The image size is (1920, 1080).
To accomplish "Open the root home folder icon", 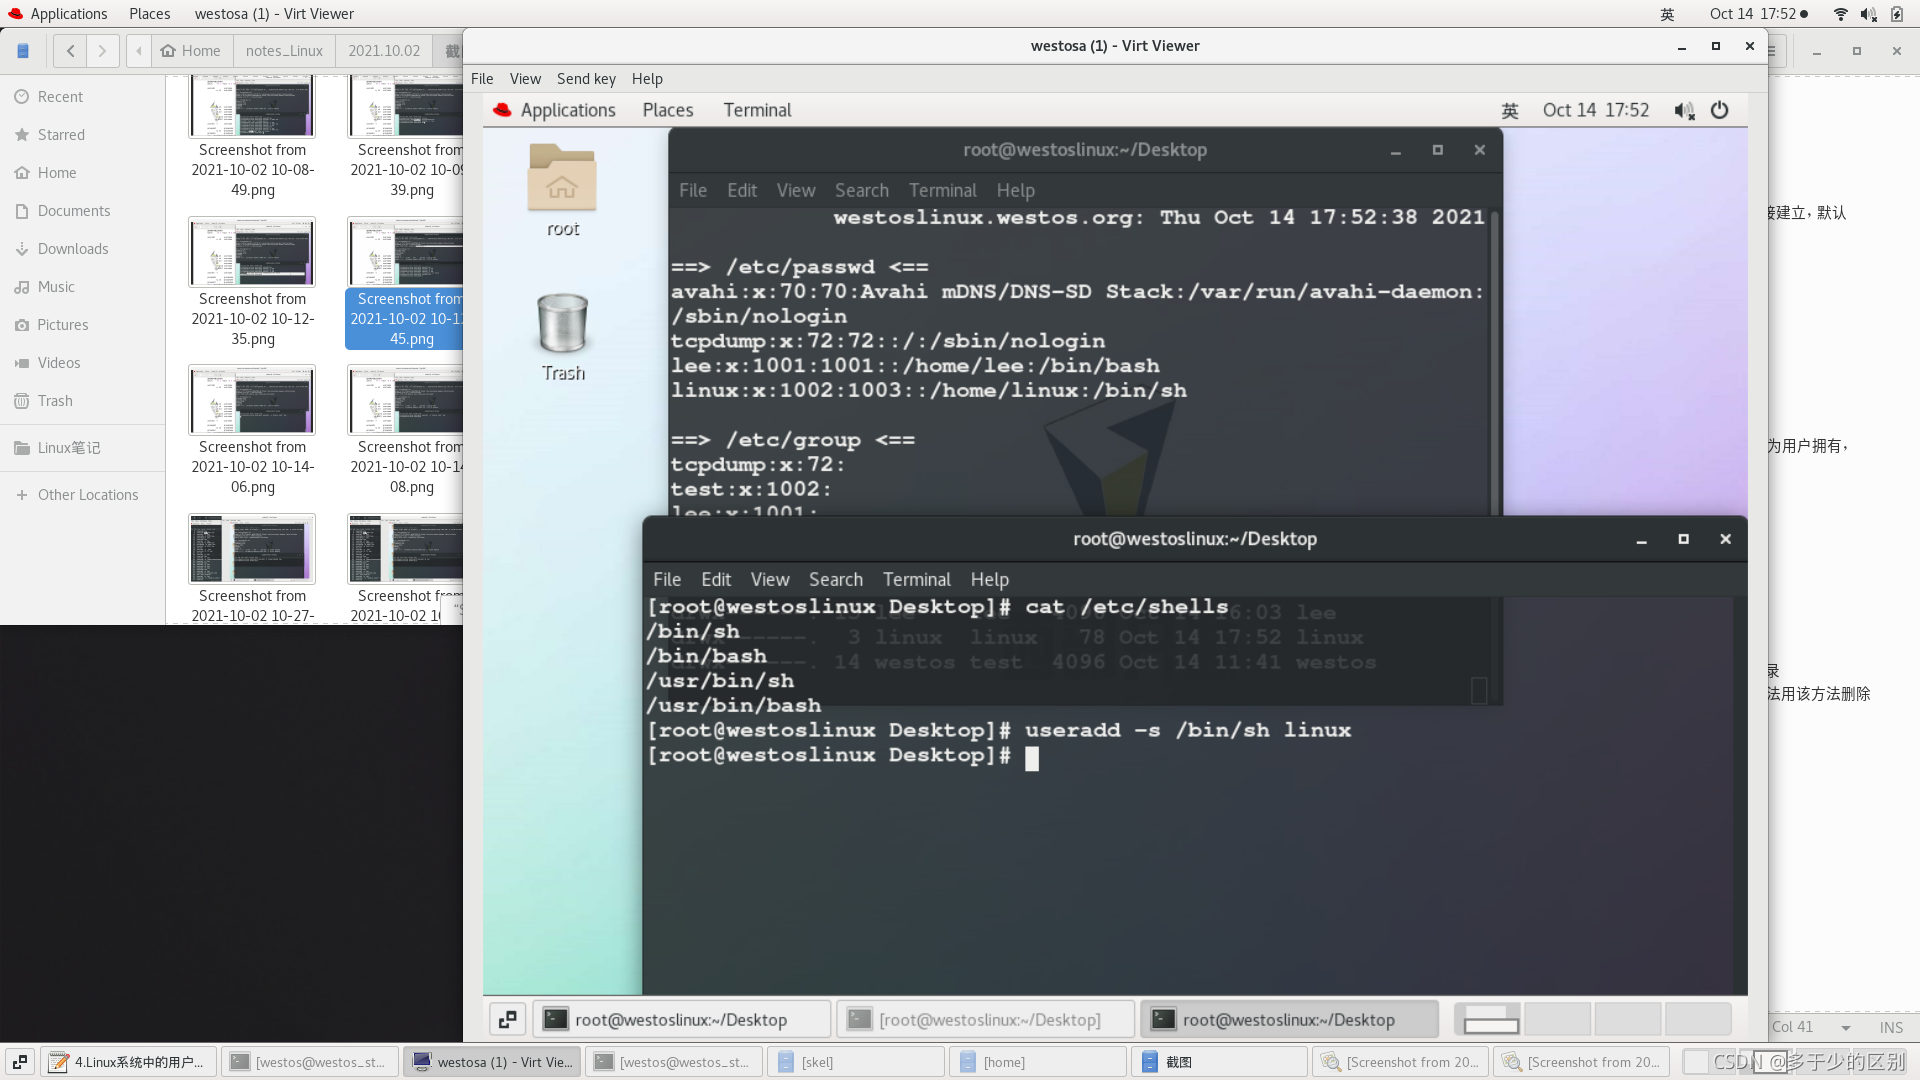I will coord(562,178).
